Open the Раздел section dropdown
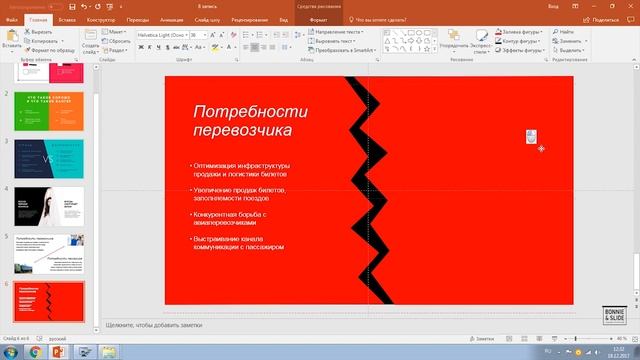 [x=115, y=50]
